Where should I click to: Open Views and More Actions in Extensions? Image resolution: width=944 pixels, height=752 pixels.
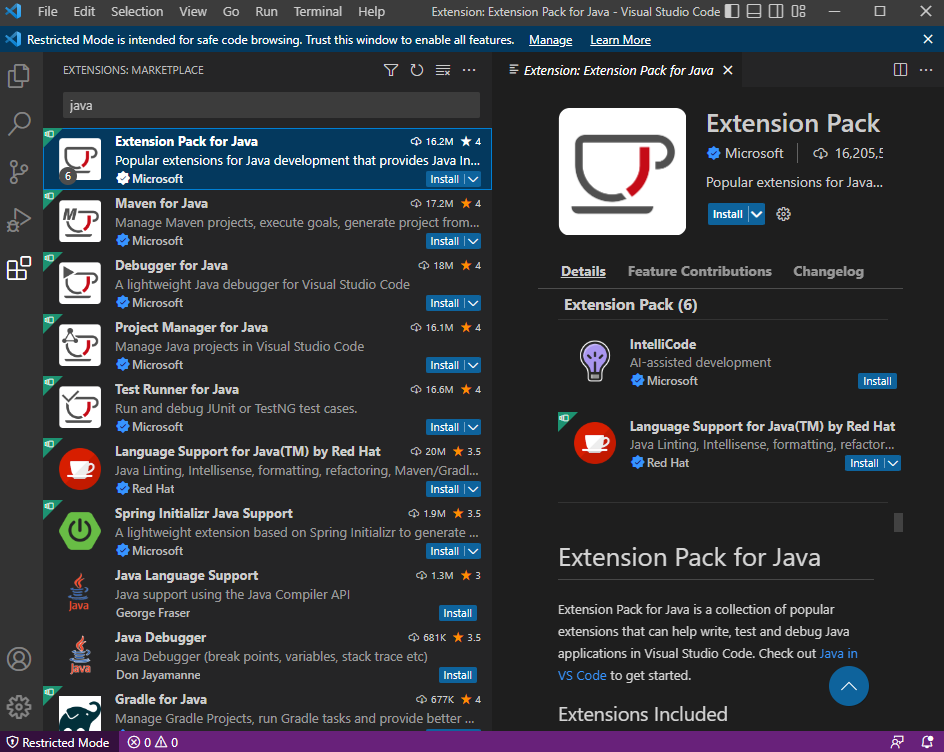pos(469,70)
